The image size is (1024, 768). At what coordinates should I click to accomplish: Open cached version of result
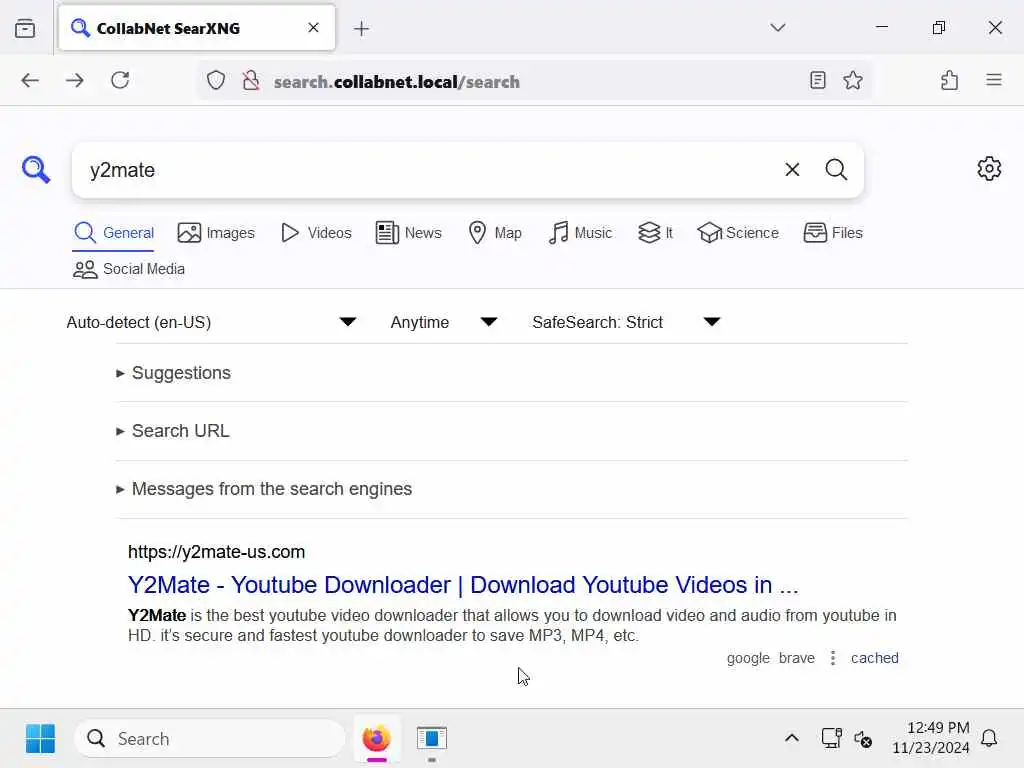(x=874, y=658)
